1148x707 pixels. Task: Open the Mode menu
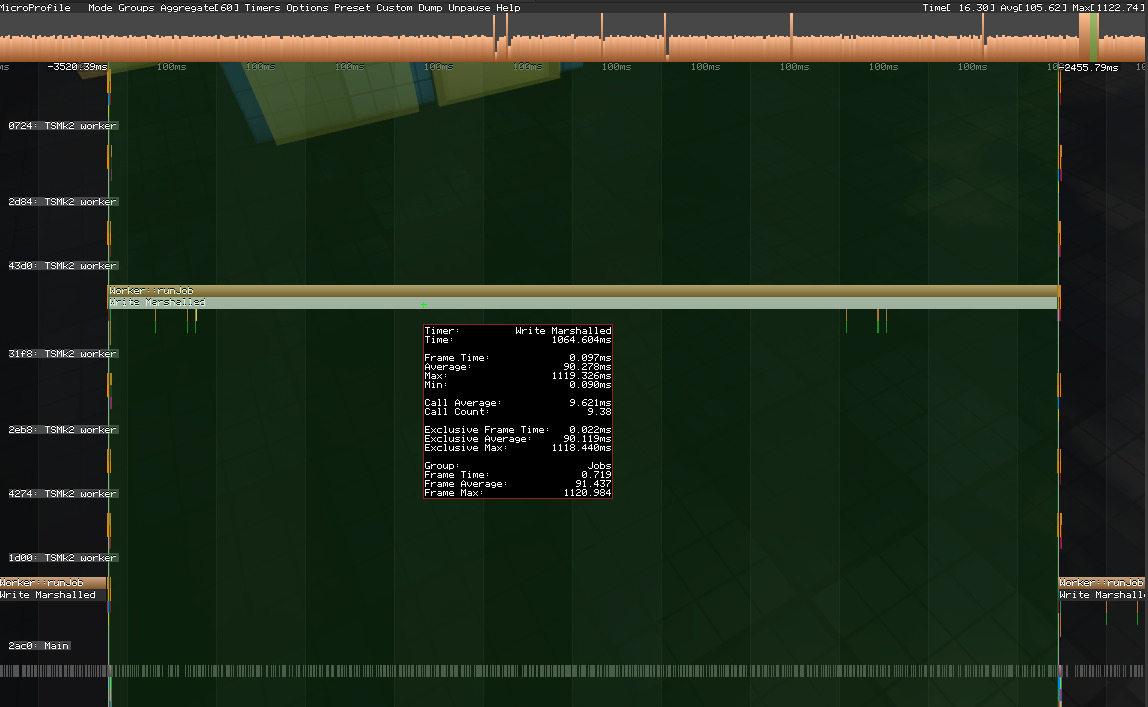[100, 7]
